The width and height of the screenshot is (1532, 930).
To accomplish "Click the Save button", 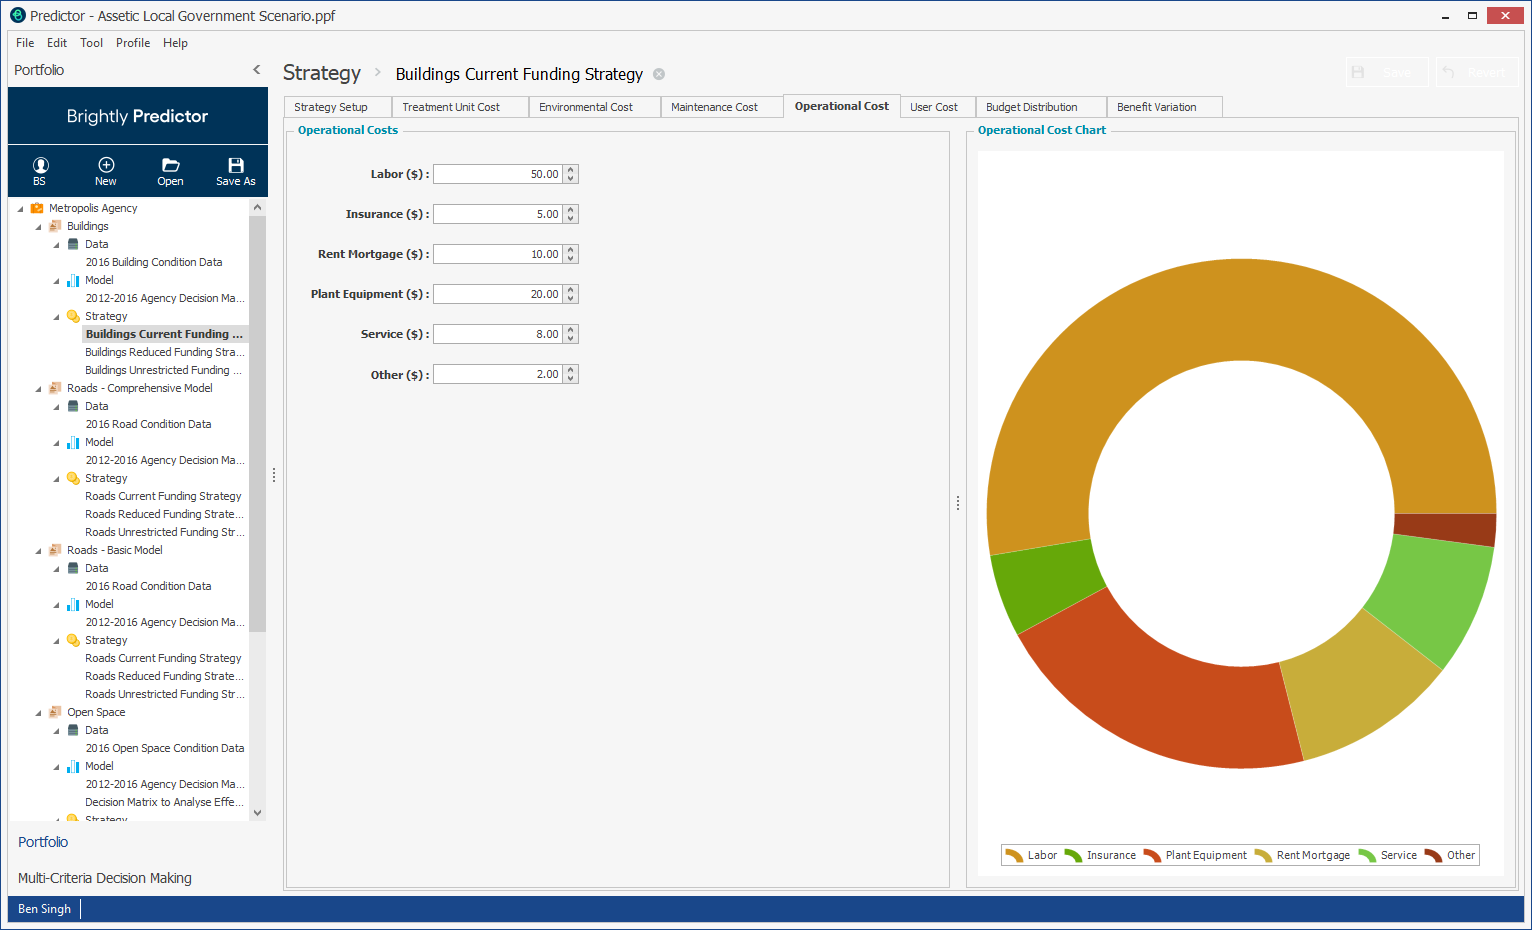I will coord(1386,72).
